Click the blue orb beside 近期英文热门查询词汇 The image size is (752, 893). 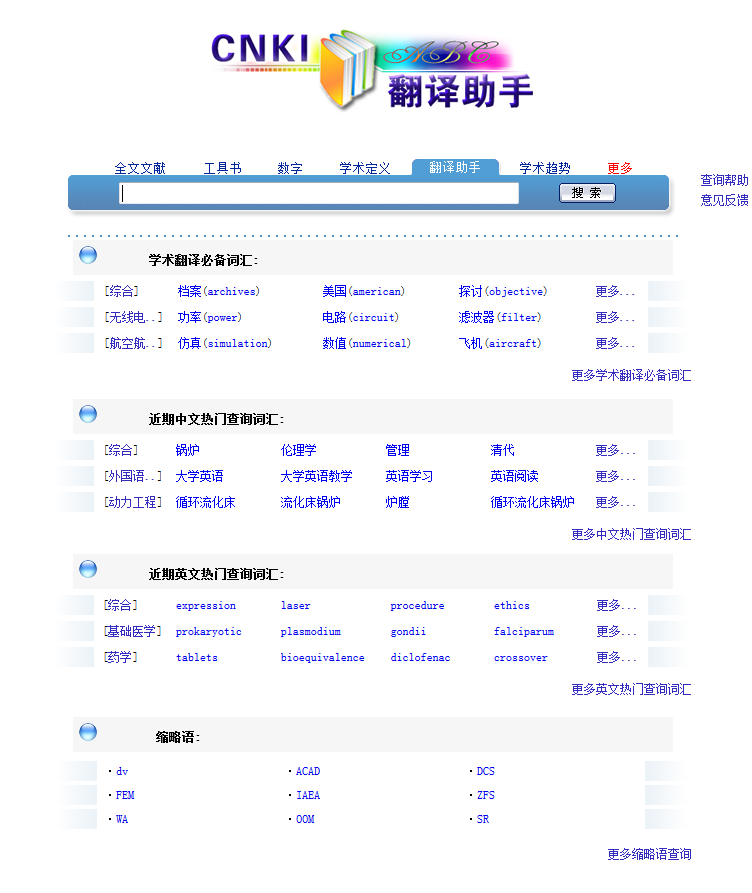pyautogui.click(x=88, y=569)
